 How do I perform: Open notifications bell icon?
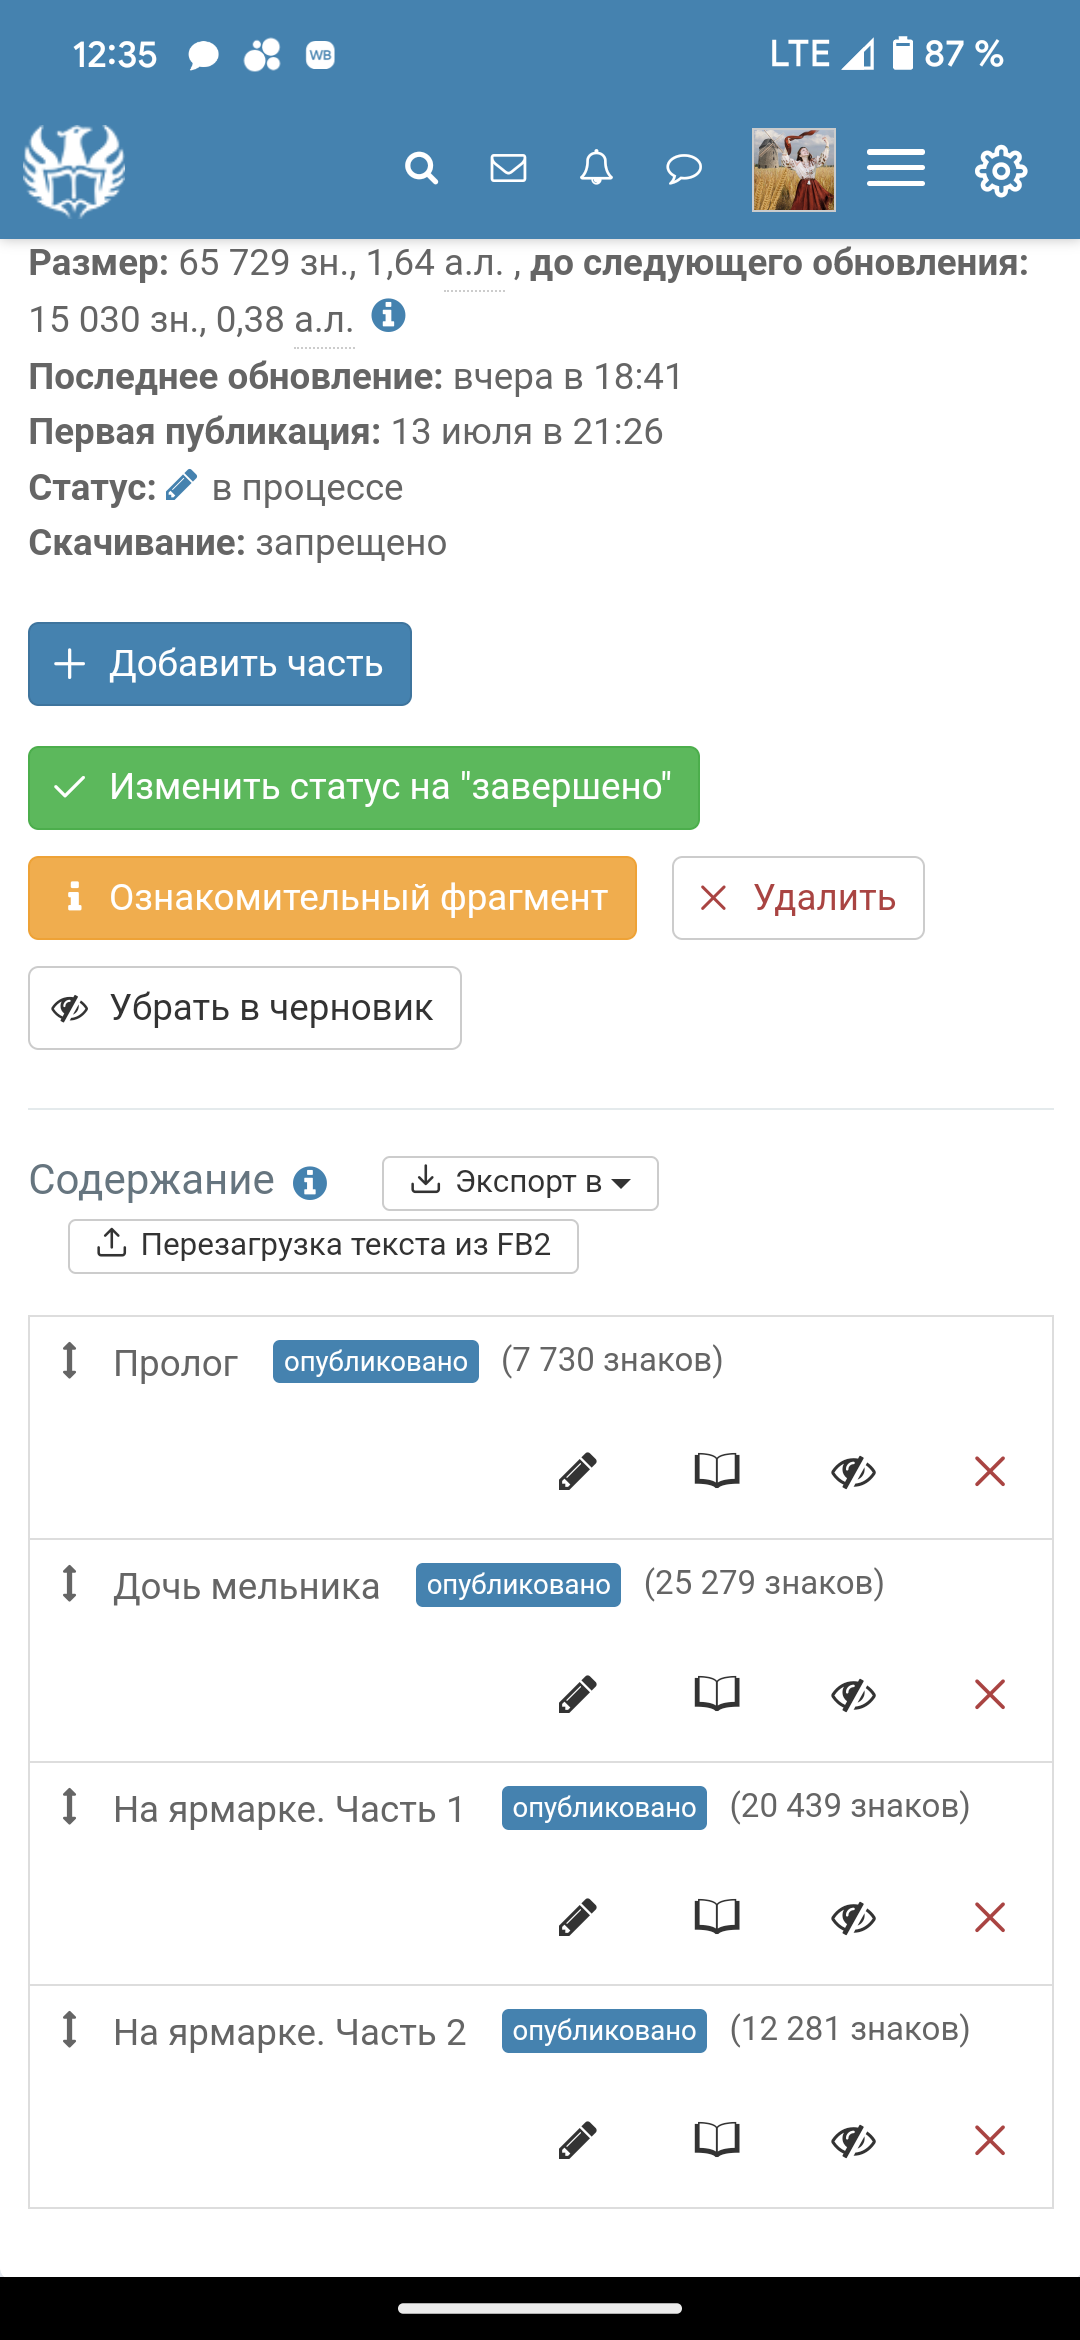click(596, 168)
